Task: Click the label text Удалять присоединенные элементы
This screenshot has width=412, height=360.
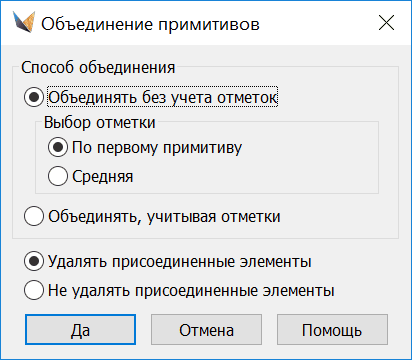Action: pyautogui.click(x=180, y=261)
